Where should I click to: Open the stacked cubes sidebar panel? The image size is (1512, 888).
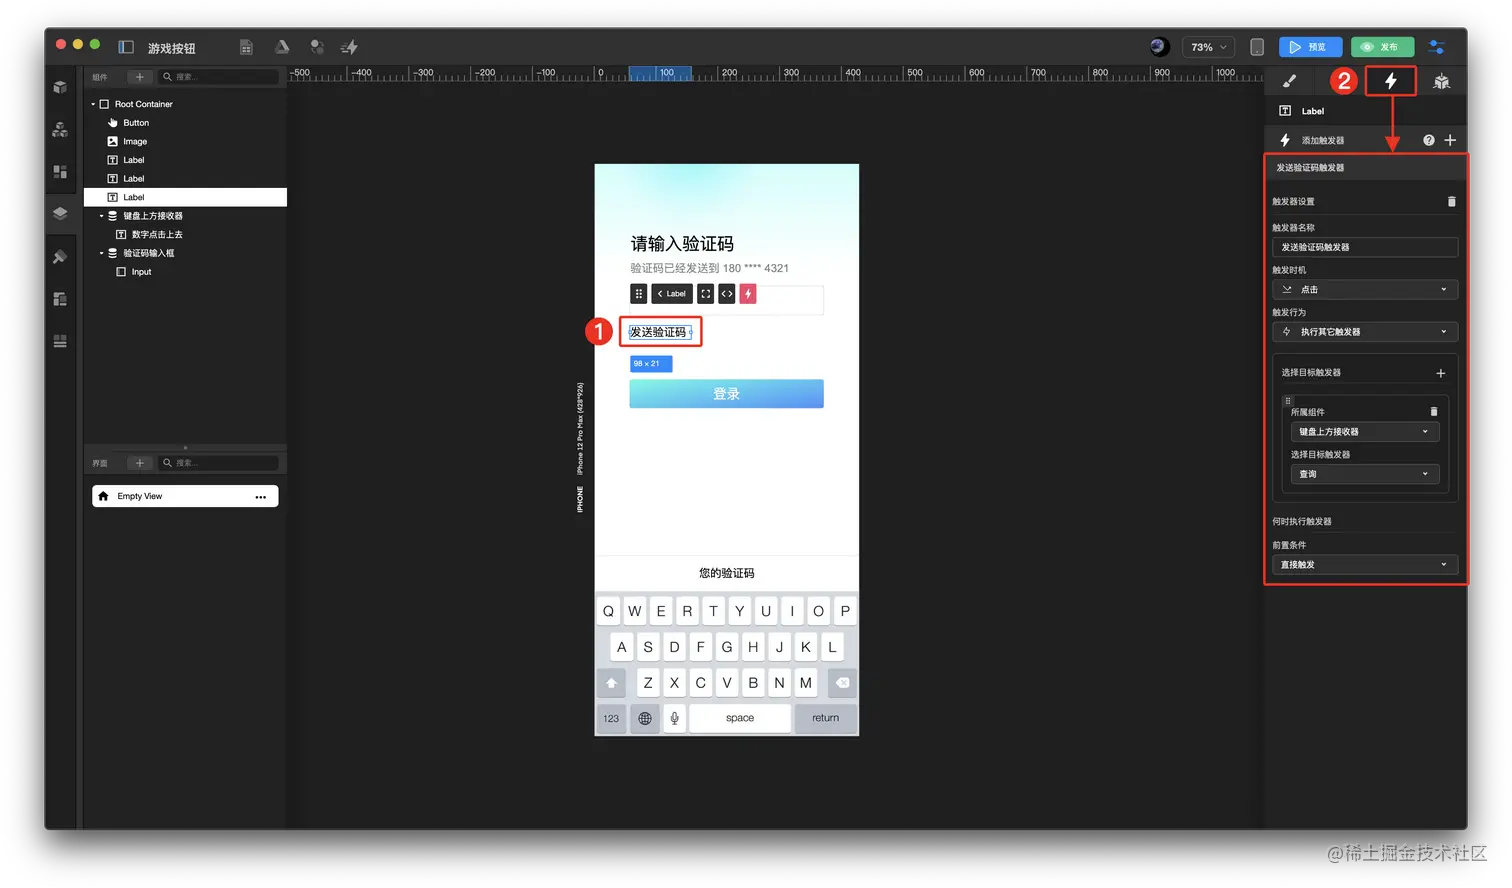click(60, 129)
